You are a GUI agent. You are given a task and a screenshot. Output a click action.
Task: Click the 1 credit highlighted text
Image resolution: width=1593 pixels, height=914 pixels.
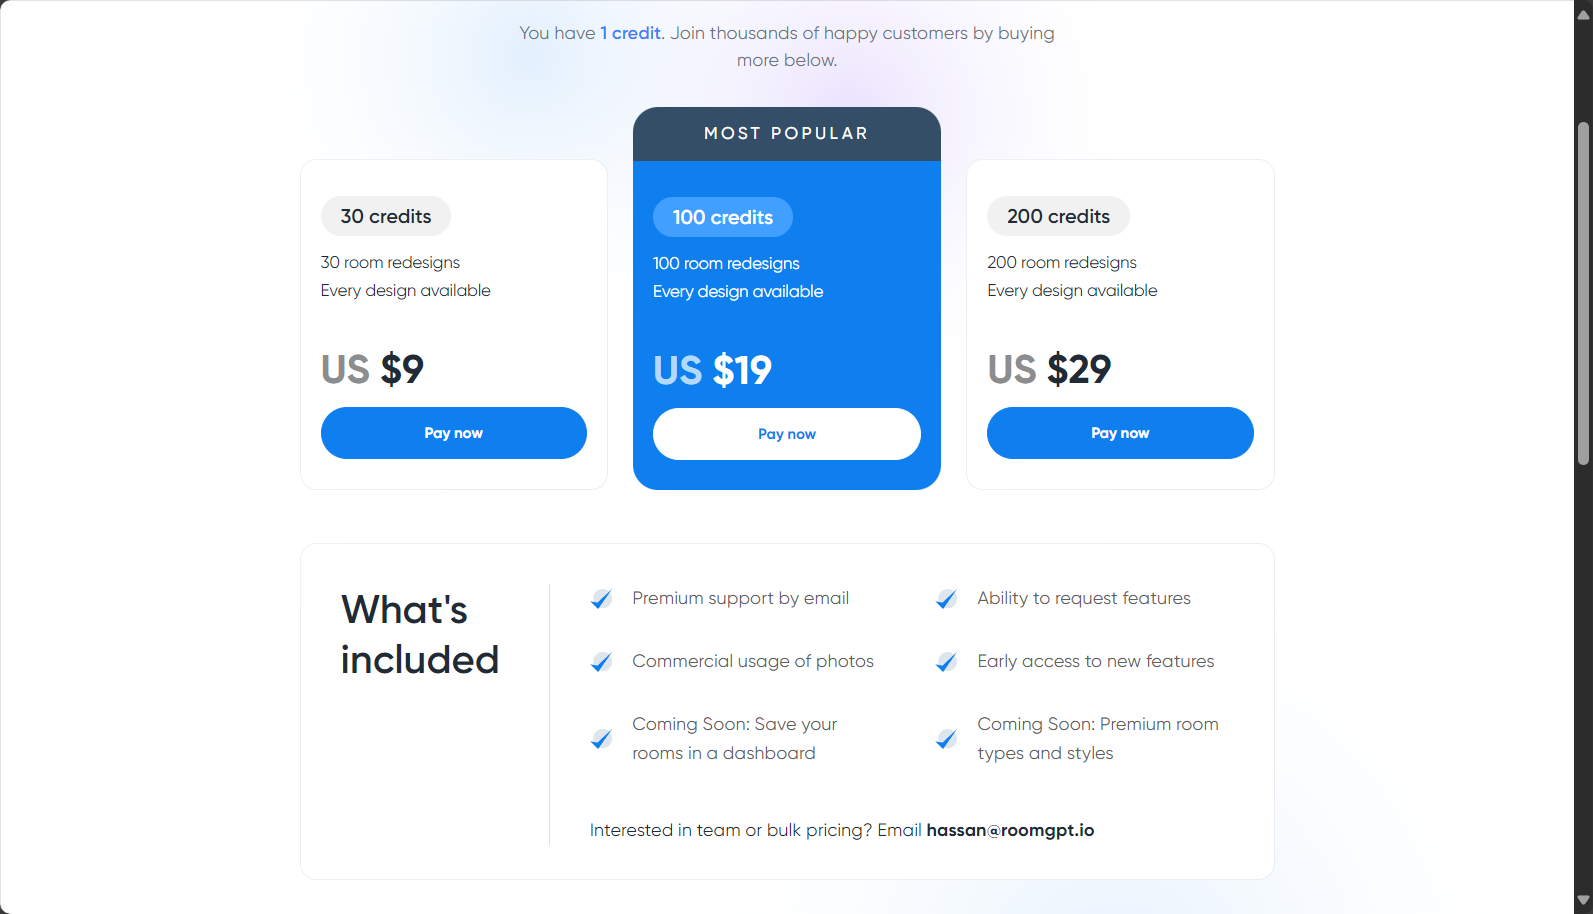631,33
